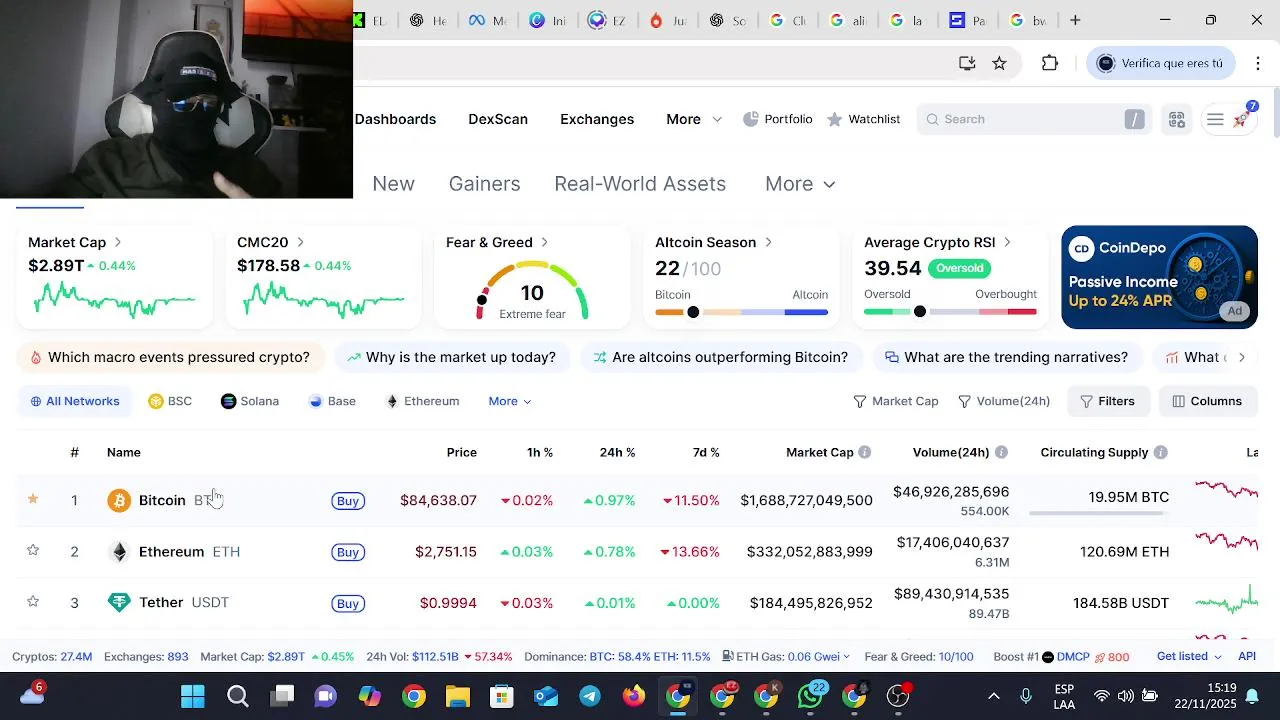Open the DexScan menu
The image size is (1280, 720).
(498, 119)
